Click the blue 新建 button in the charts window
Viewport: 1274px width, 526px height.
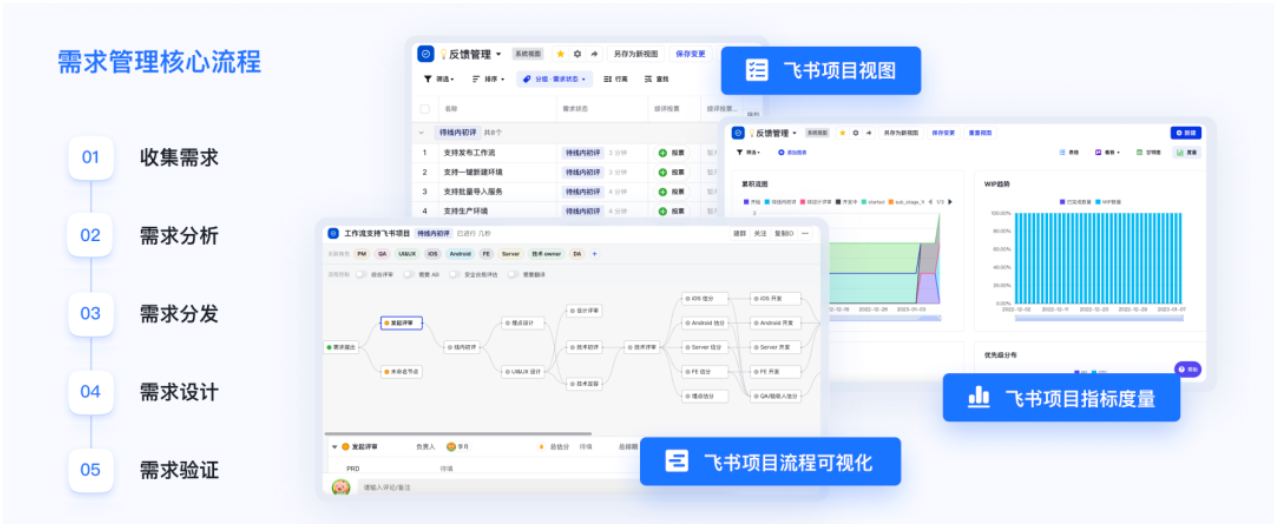[1186, 132]
